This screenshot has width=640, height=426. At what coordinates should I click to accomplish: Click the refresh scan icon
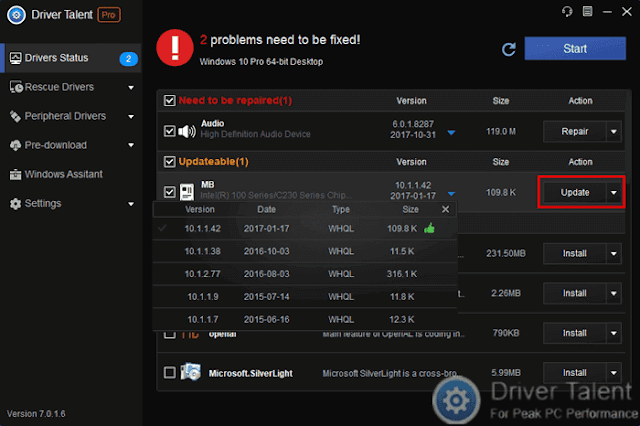coord(509,49)
